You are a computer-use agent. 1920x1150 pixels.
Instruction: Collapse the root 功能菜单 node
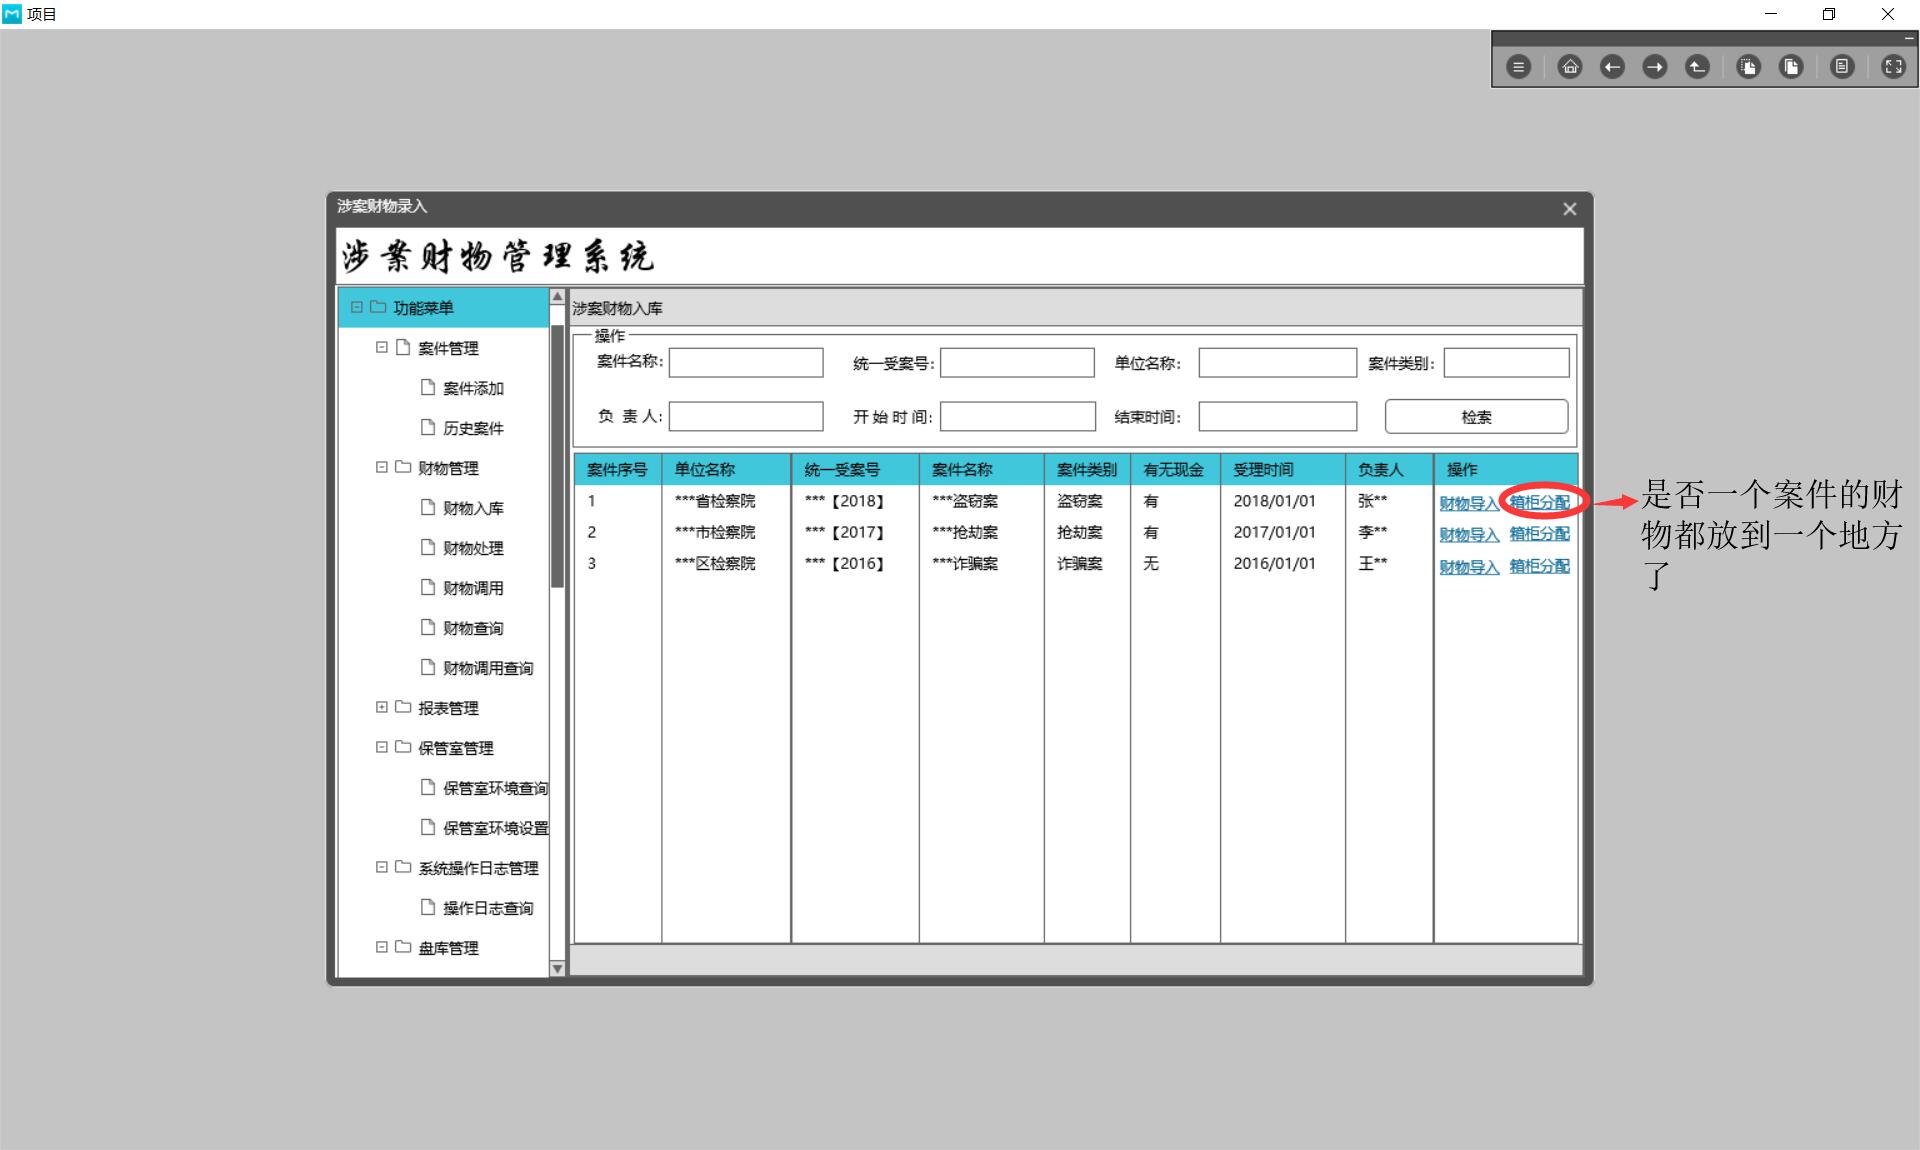[x=356, y=307]
